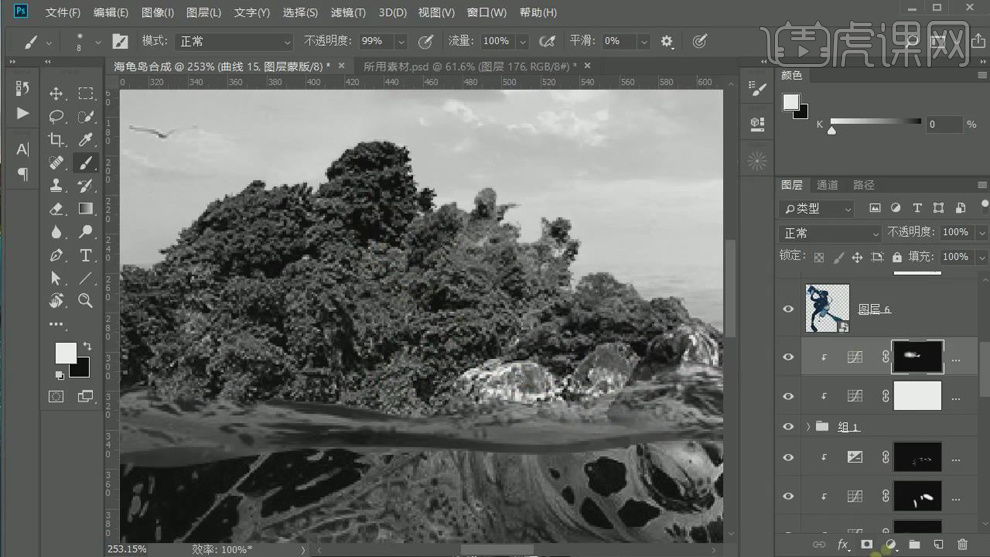Select the Crop tool

56,140
